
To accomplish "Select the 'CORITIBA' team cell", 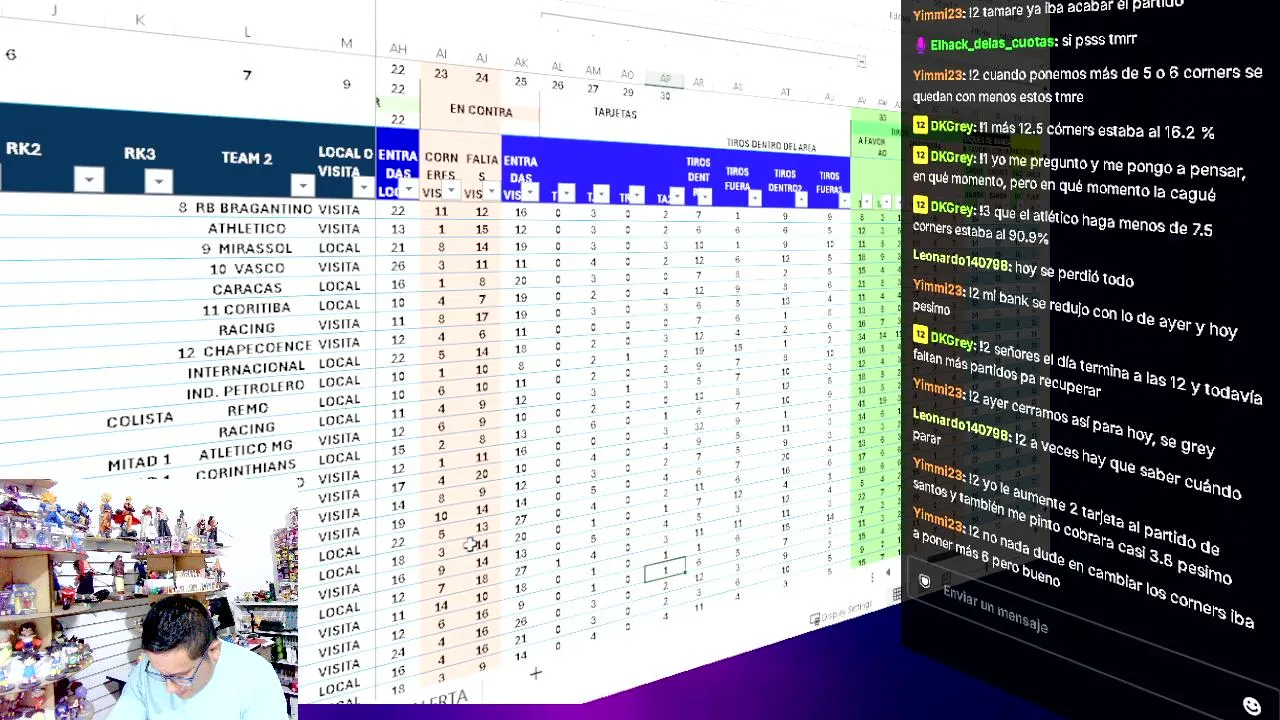I will pos(257,308).
